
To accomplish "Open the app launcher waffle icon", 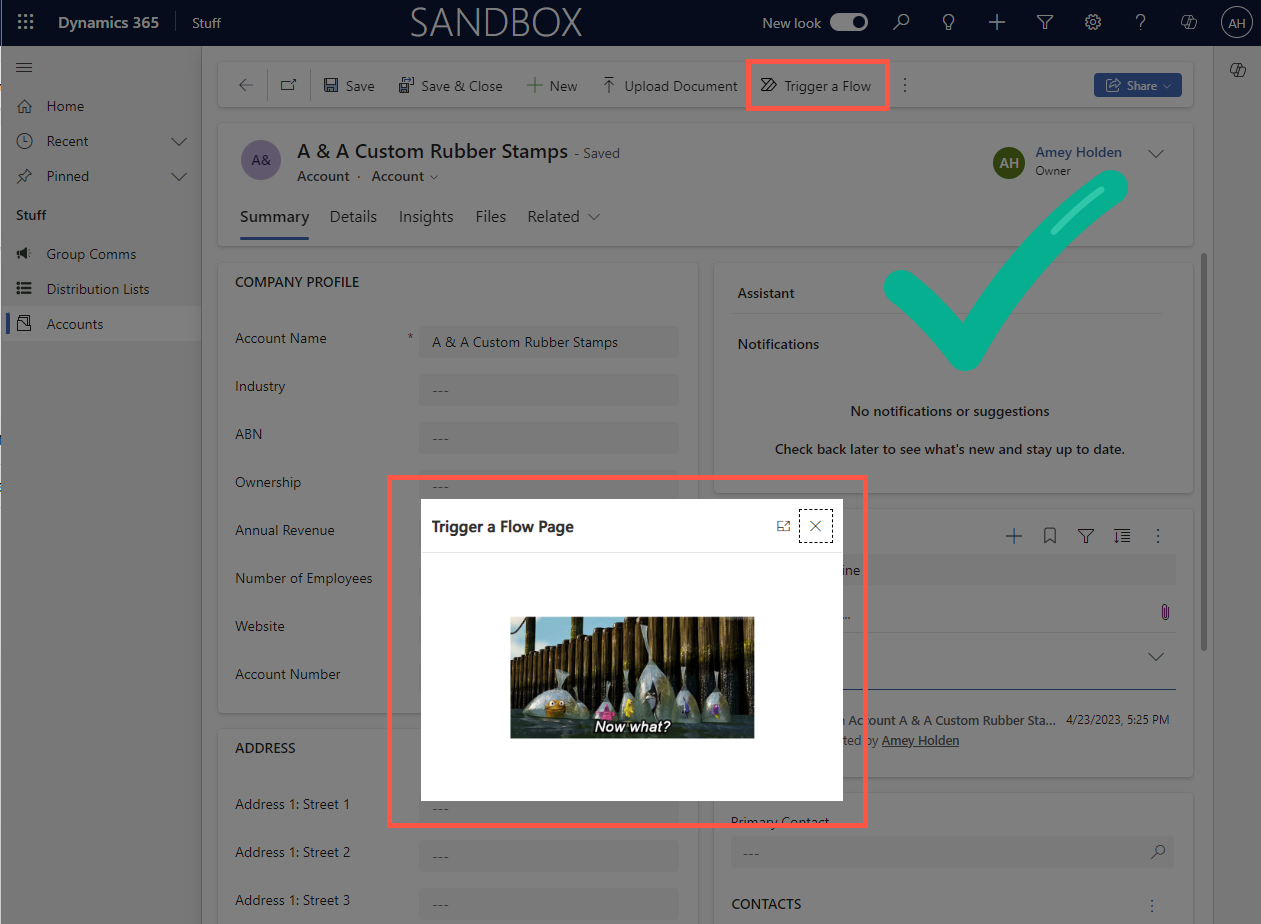I will point(25,22).
